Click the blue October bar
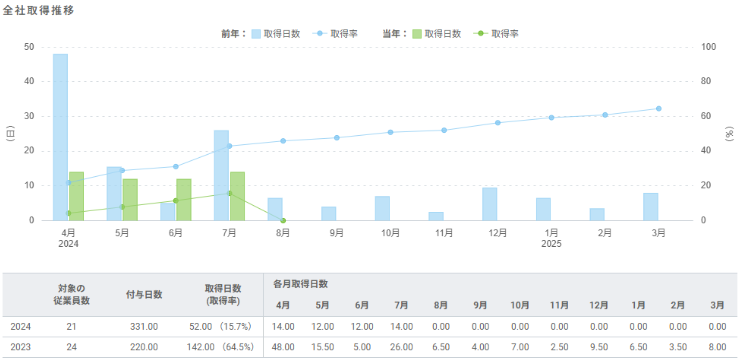This screenshot has width=740, height=362. tap(382, 208)
